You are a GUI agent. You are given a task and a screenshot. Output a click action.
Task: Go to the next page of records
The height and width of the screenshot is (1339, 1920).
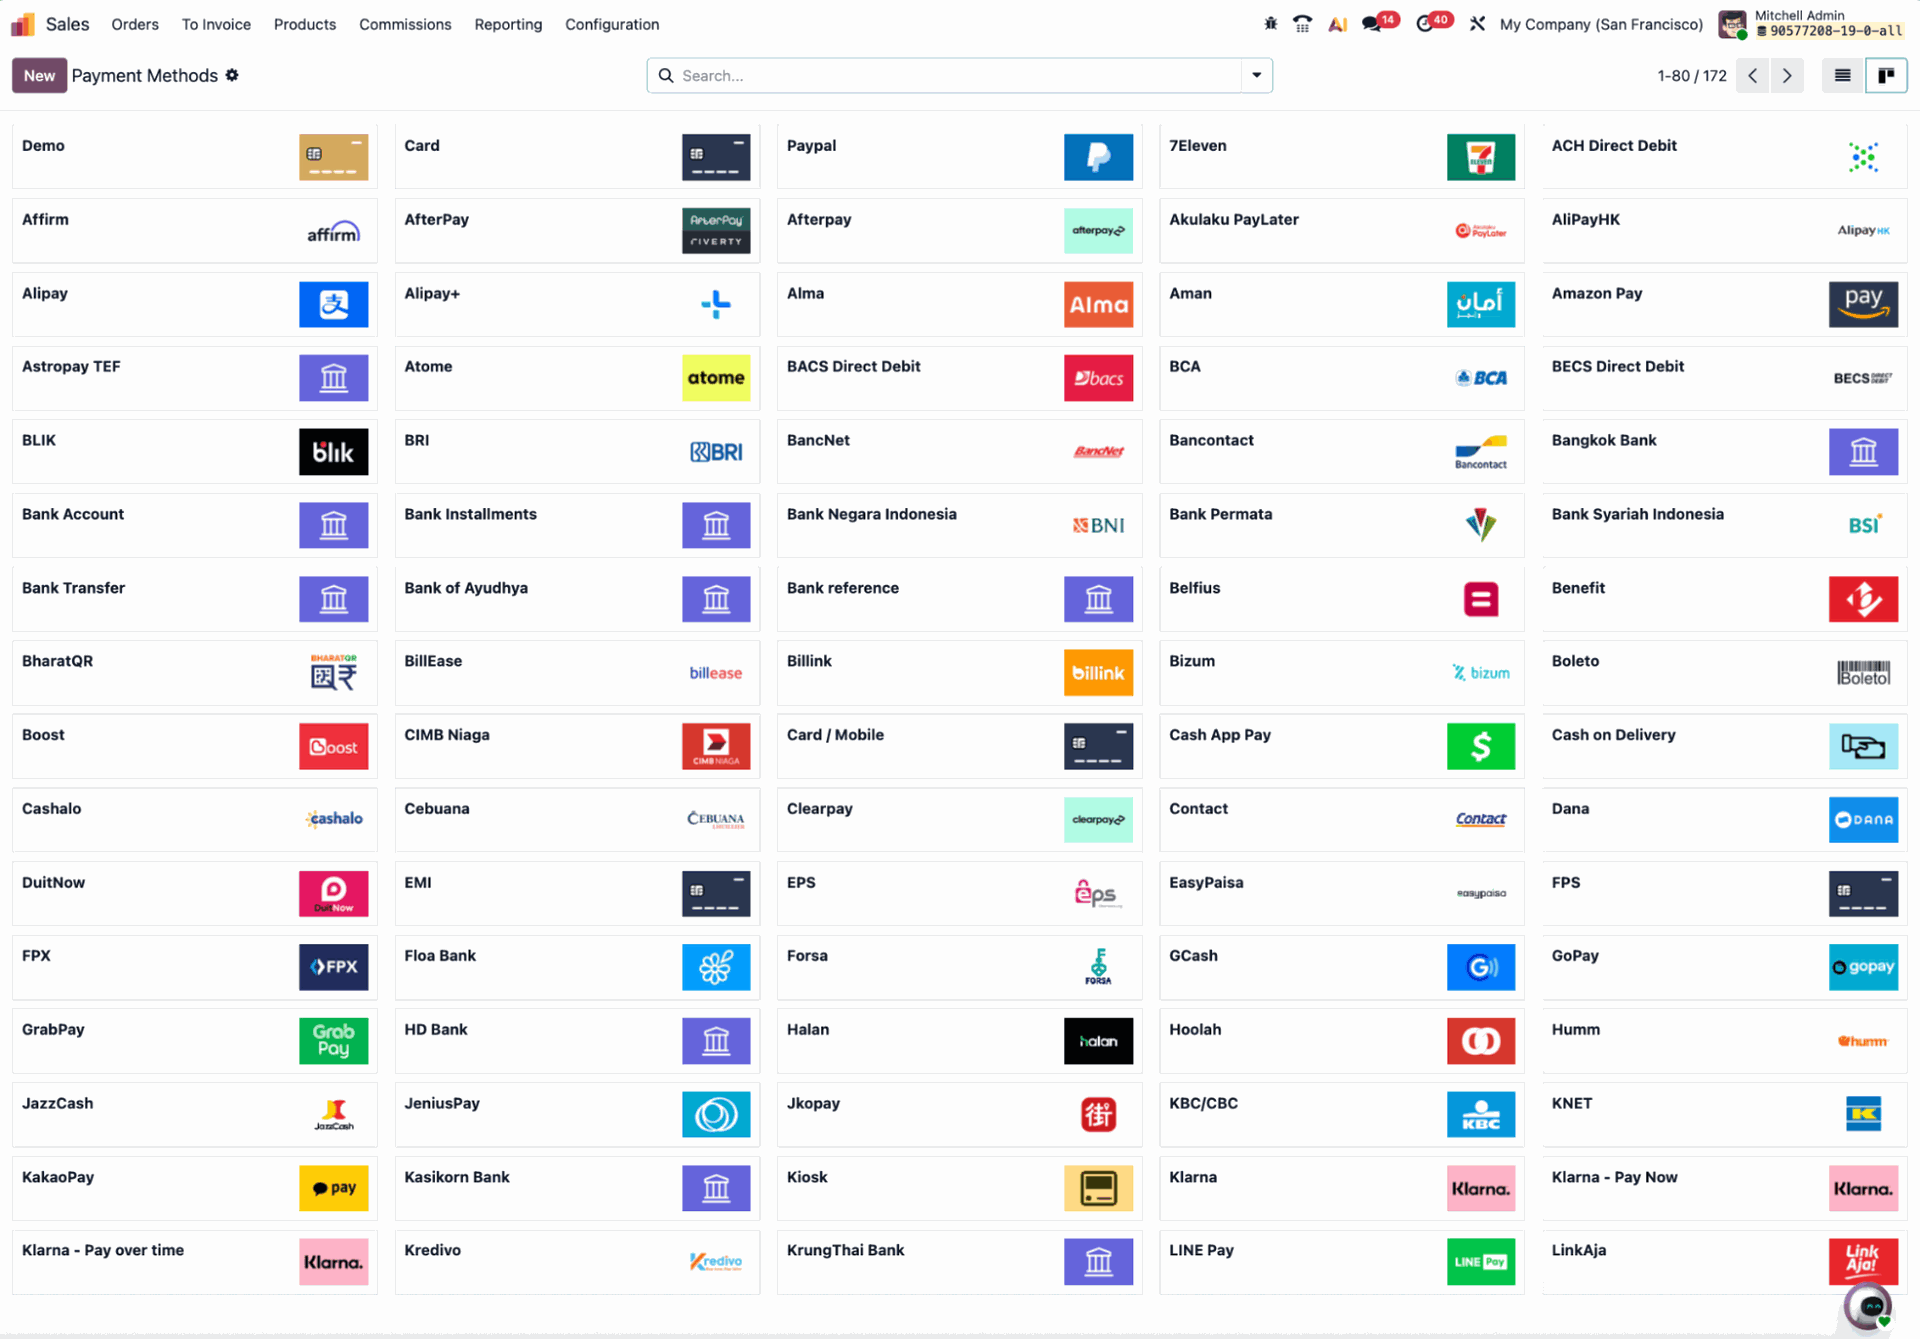pyautogui.click(x=1787, y=75)
